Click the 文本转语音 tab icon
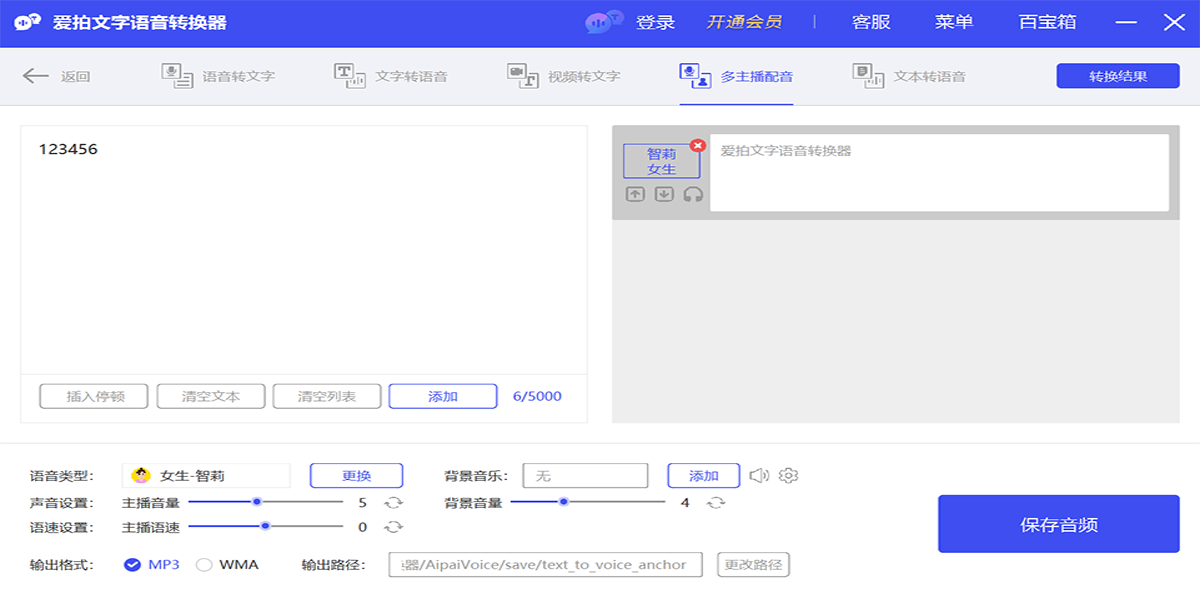 click(868, 76)
